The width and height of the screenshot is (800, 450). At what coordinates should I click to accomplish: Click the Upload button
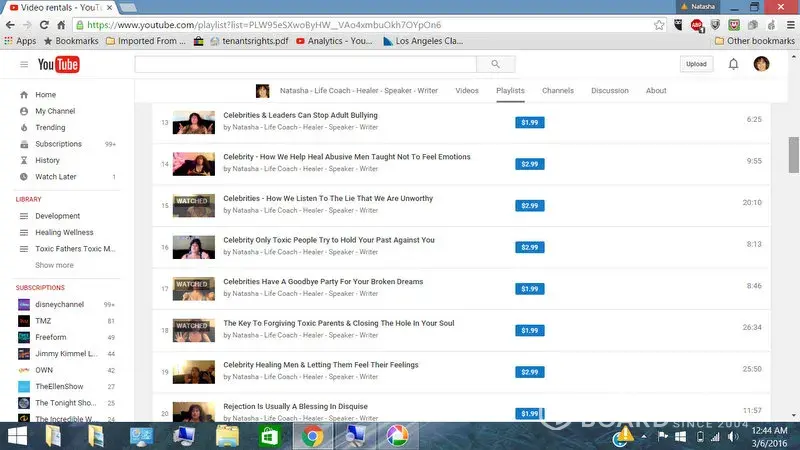(x=696, y=64)
